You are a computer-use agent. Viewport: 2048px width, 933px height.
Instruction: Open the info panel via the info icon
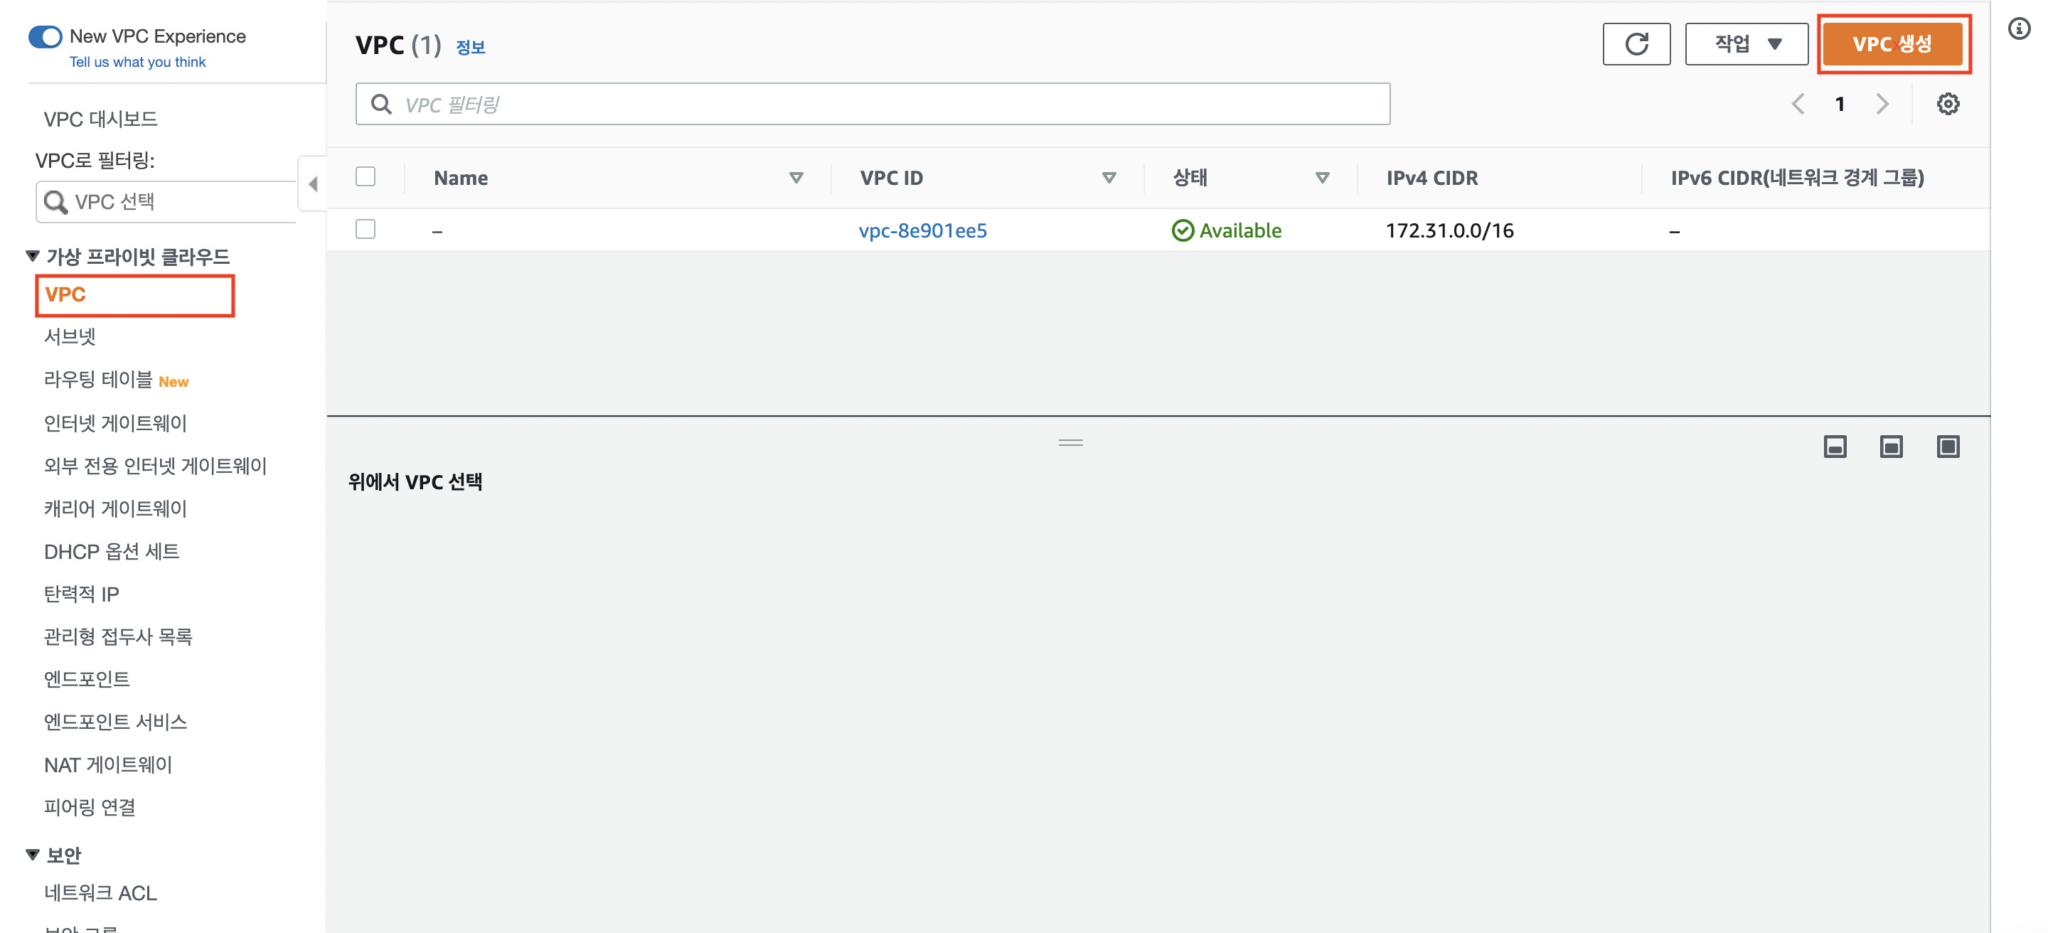[2019, 29]
